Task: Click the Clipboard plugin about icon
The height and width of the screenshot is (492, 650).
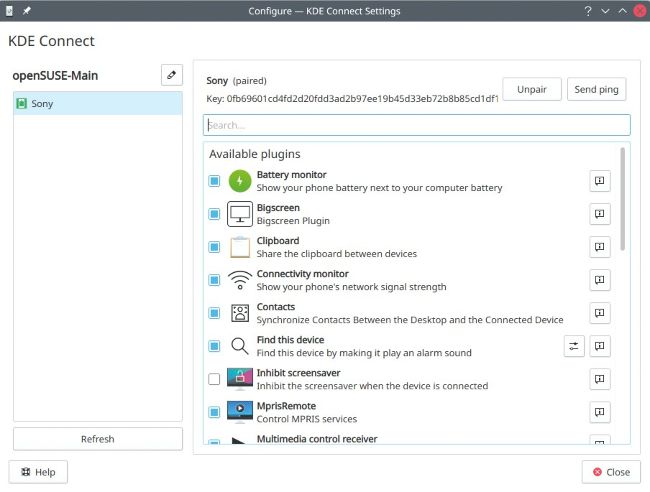Action: (x=599, y=247)
